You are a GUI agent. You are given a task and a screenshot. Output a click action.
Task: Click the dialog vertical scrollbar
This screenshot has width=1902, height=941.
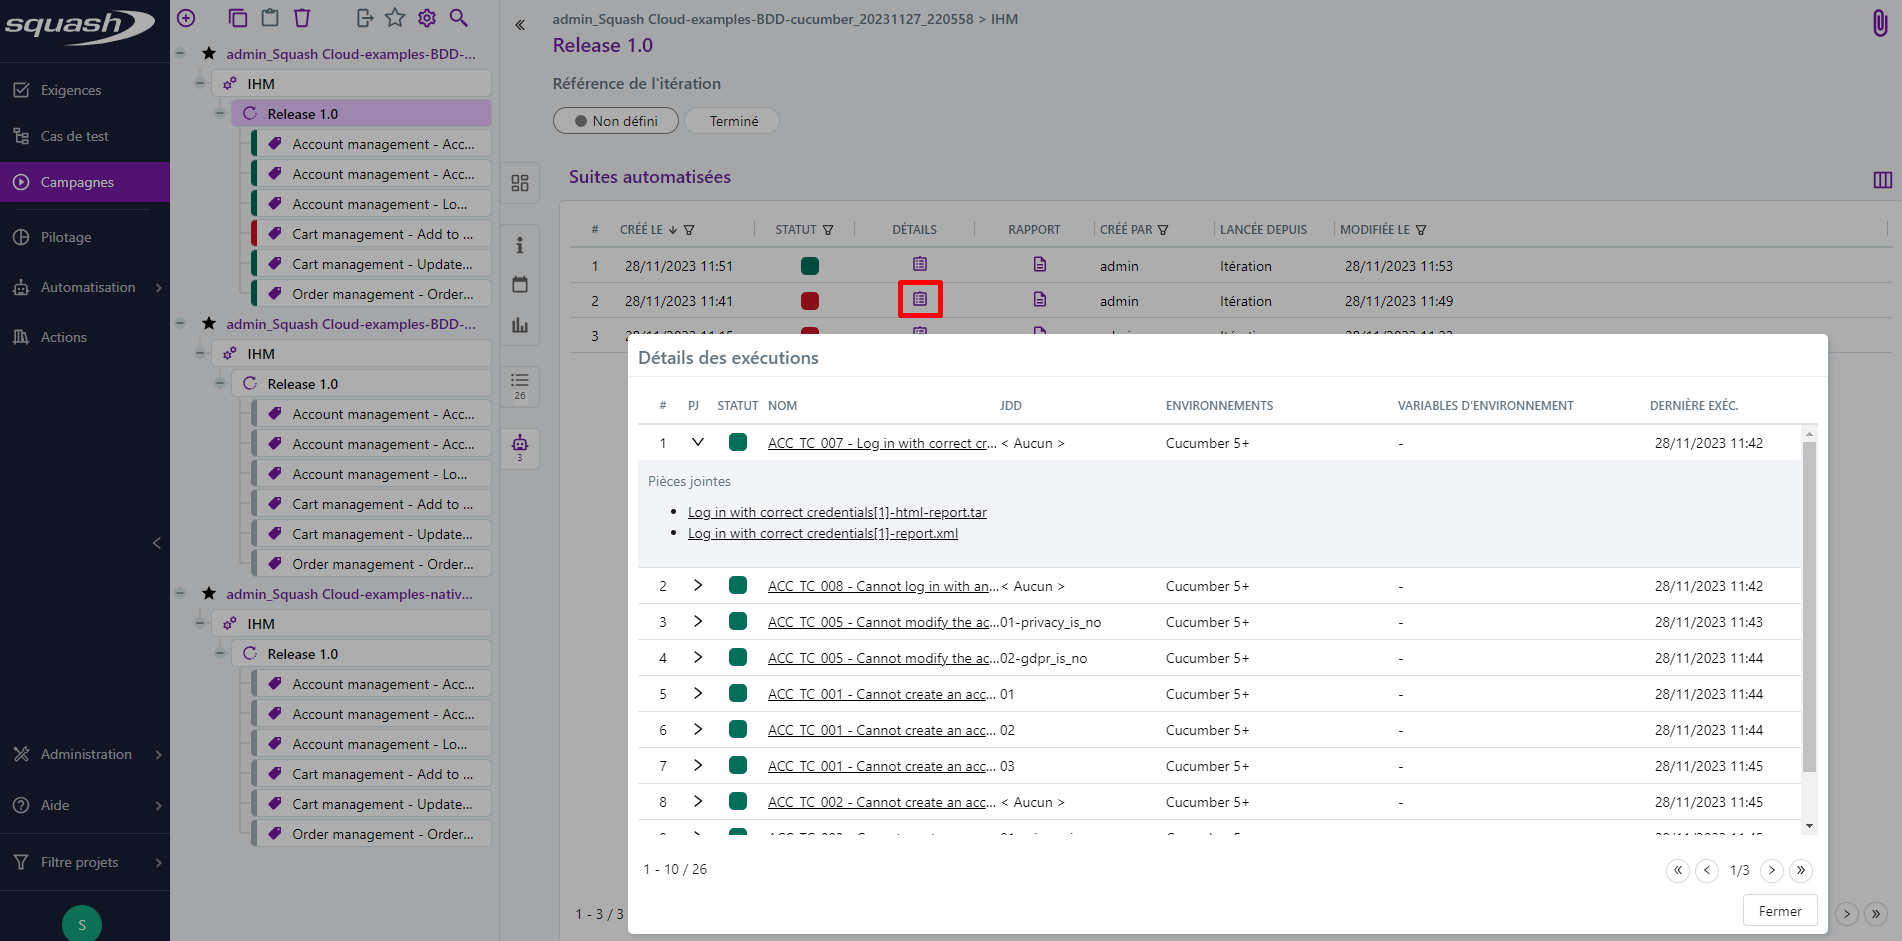(x=1808, y=606)
